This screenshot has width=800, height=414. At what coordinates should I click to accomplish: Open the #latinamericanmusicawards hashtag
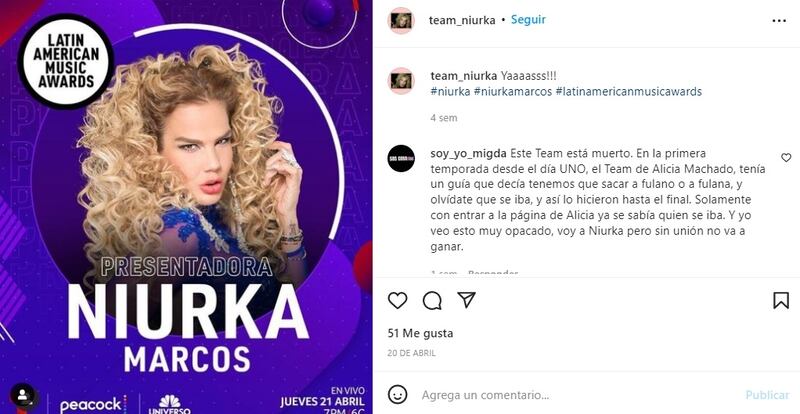pos(629,92)
